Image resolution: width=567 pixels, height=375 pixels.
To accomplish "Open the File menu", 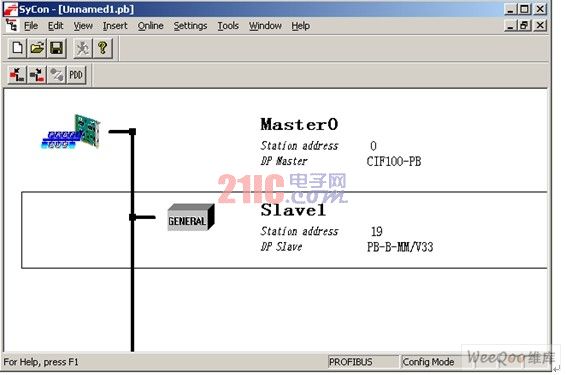I will (31, 26).
